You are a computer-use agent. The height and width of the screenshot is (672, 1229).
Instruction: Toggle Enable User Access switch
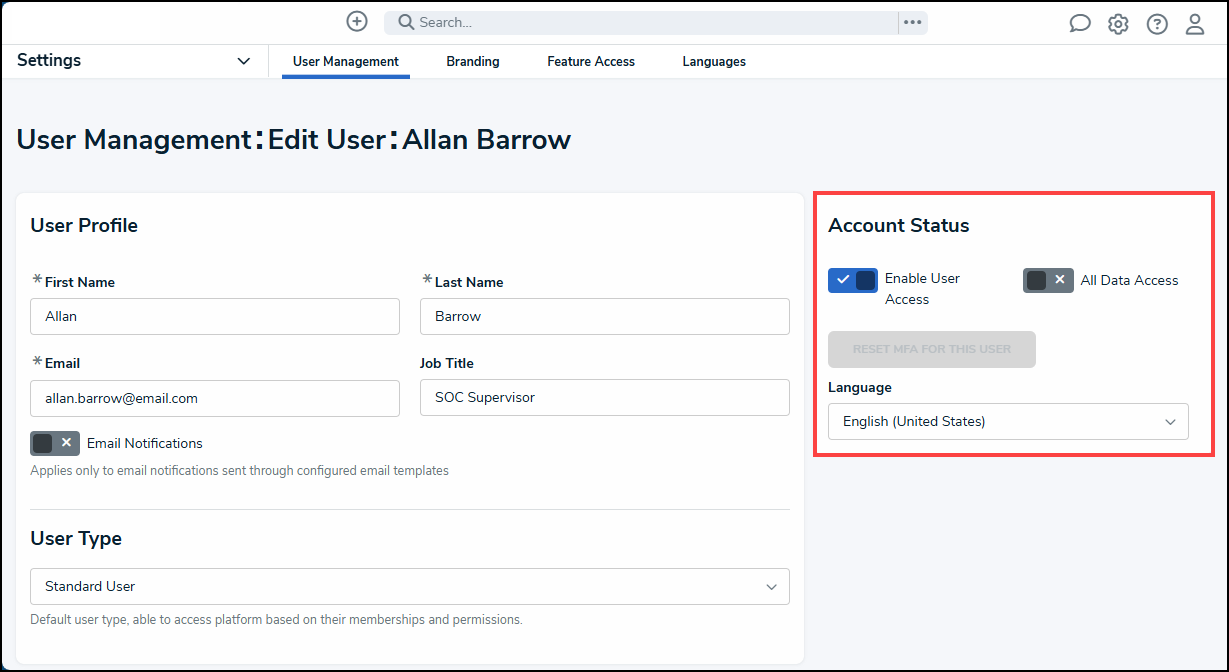[x=853, y=280]
